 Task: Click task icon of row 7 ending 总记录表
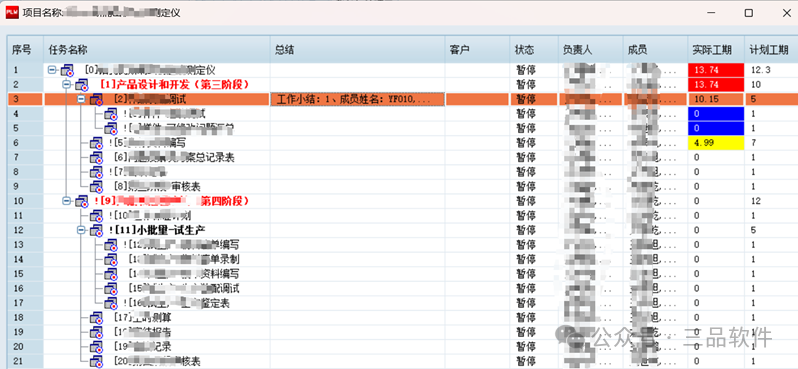point(96,157)
